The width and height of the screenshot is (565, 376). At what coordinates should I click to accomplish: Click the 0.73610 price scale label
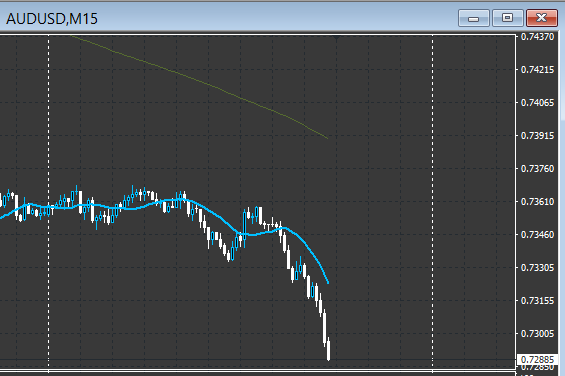tap(537, 202)
